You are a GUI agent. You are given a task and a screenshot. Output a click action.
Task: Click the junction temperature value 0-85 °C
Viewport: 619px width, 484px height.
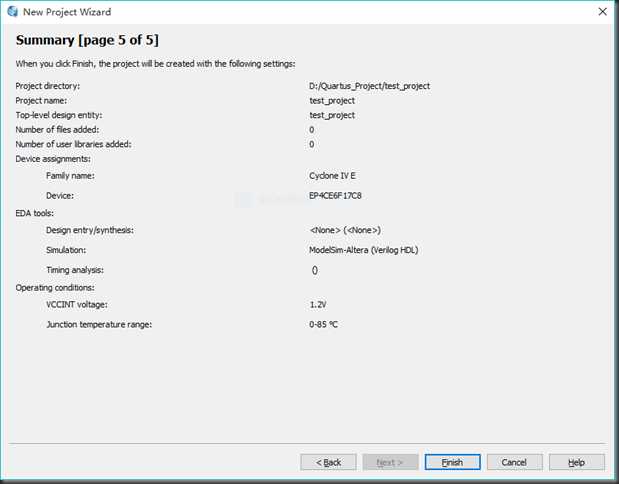pos(323,324)
